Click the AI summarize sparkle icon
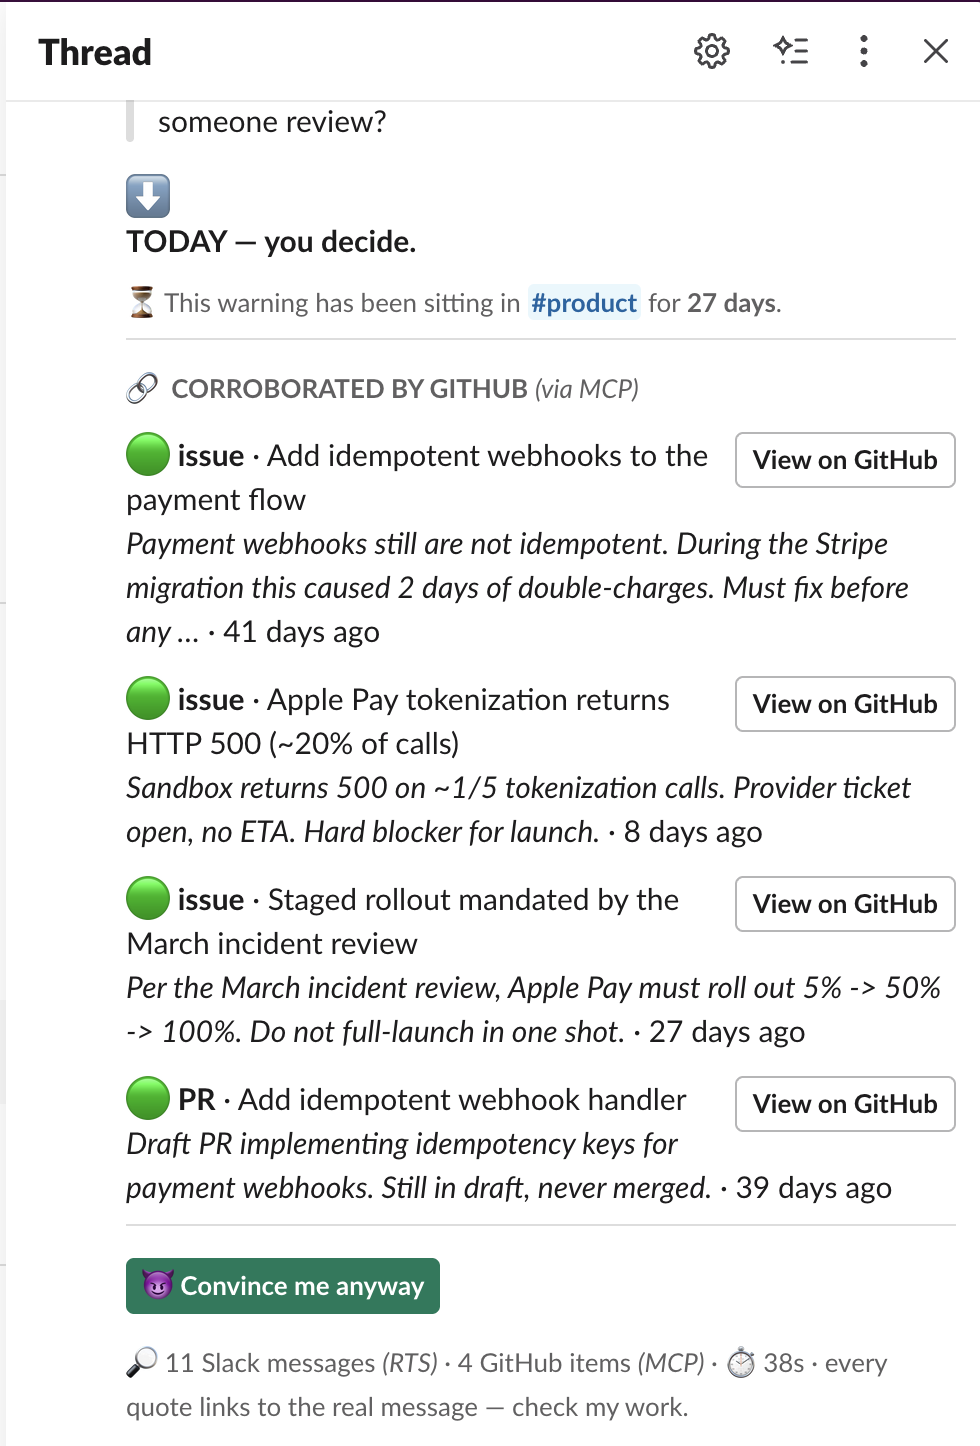The height and width of the screenshot is (1446, 980). (791, 51)
